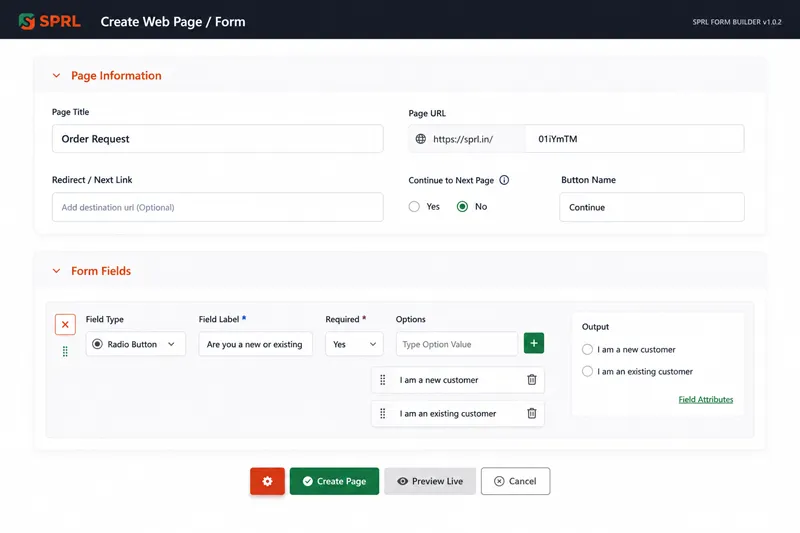800x533 pixels.
Task: Click the Create Page button
Action: (x=334, y=481)
